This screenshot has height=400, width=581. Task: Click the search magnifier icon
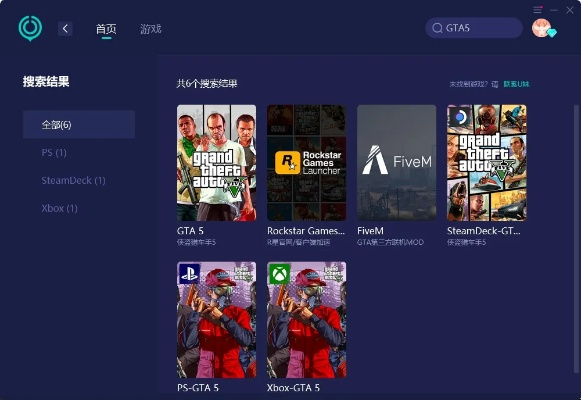click(x=437, y=28)
